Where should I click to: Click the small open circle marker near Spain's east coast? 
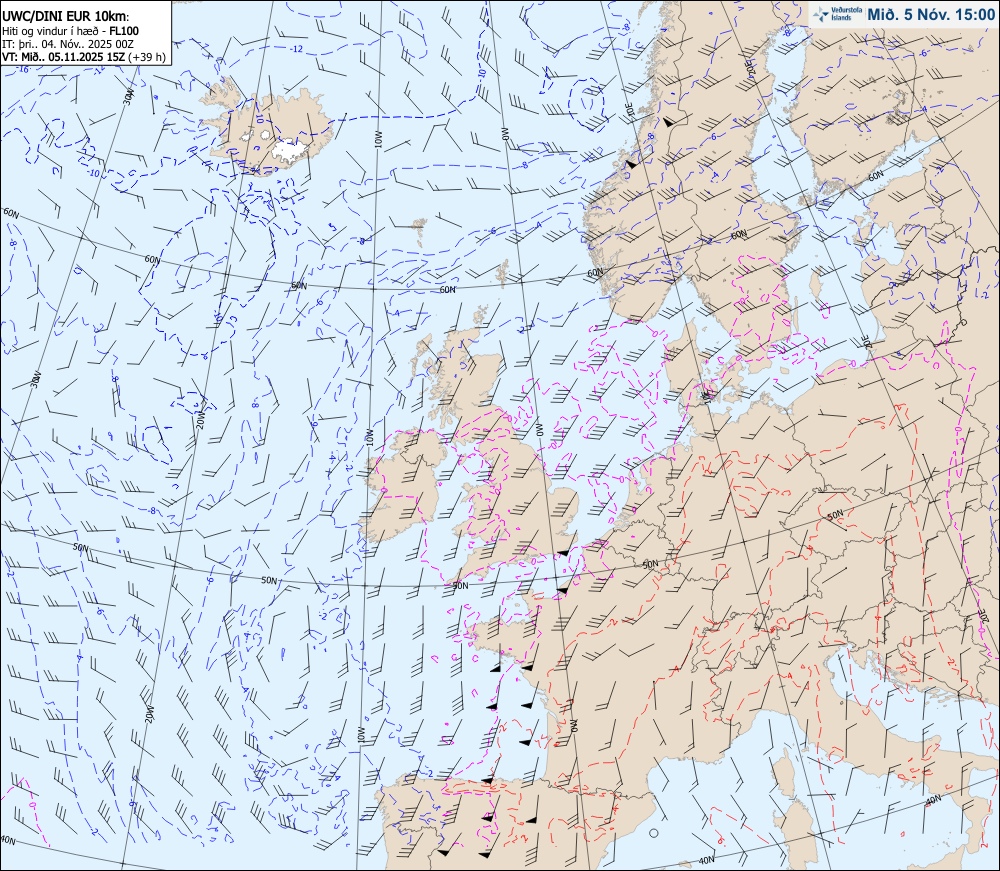(653, 833)
